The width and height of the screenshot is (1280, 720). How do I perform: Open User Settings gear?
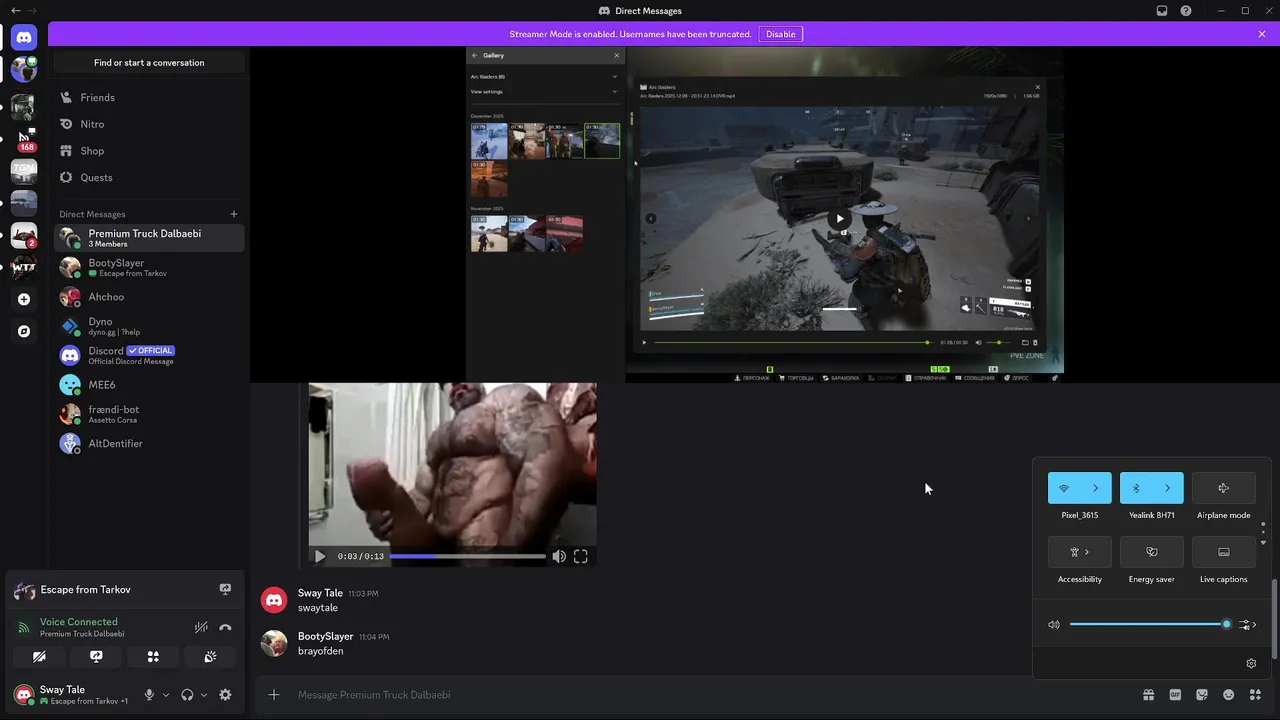click(225, 695)
